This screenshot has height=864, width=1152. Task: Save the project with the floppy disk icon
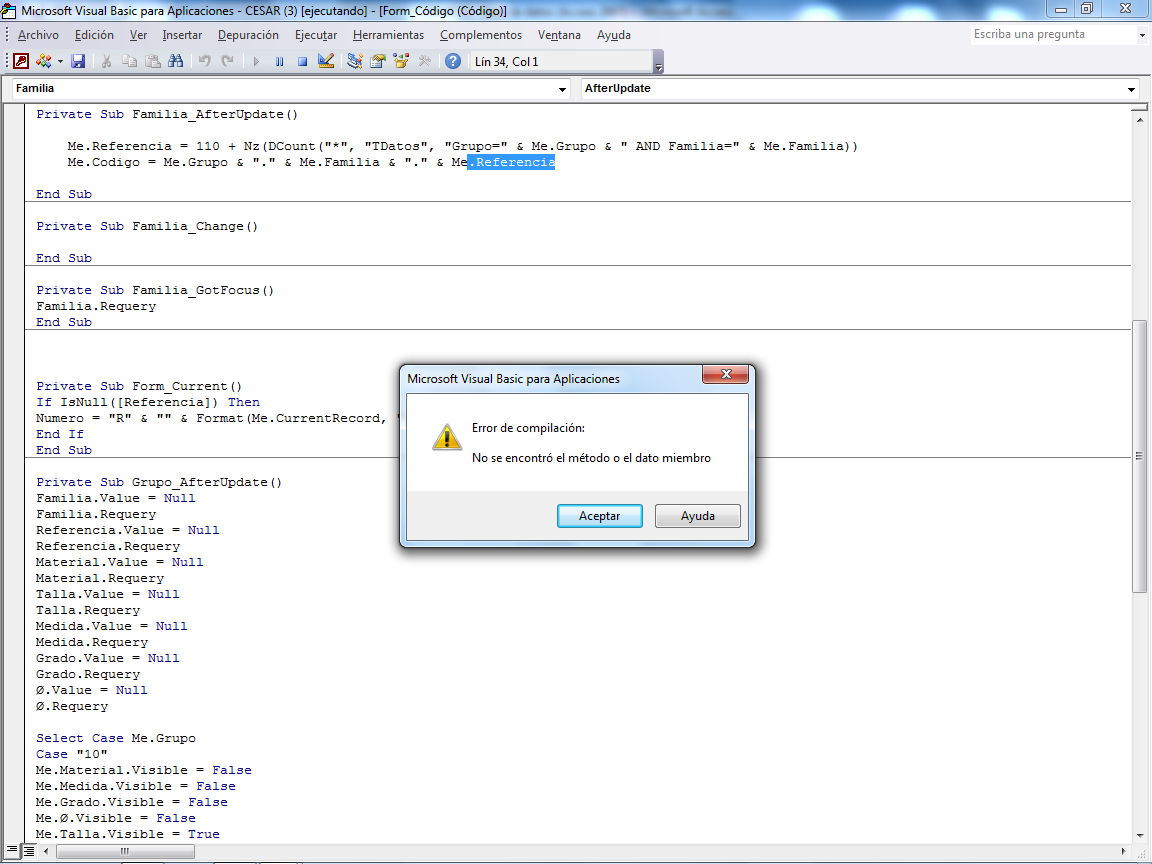(78, 61)
